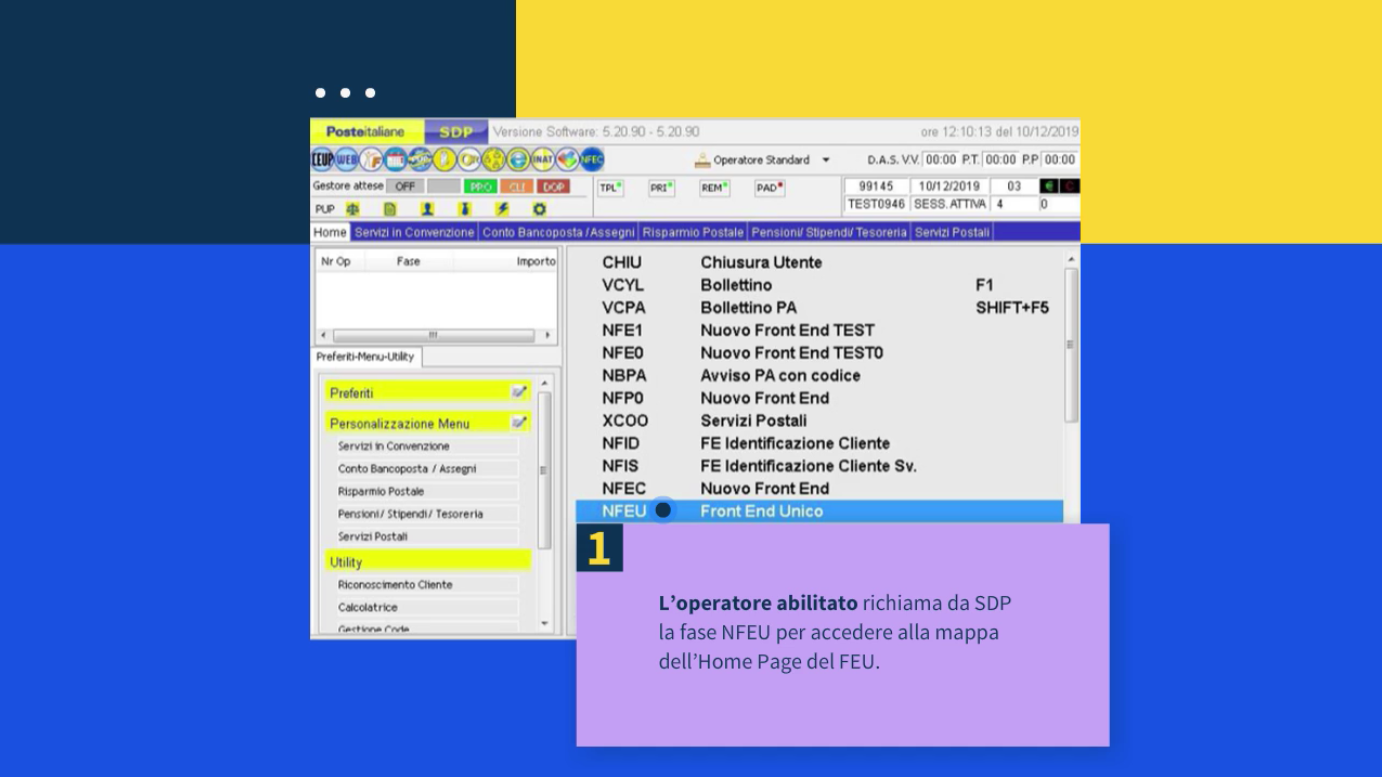Launch the NFEC blue toolbar icon
Viewport: 1382px width, 777px height.
pyautogui.click(x=592, y=160)
